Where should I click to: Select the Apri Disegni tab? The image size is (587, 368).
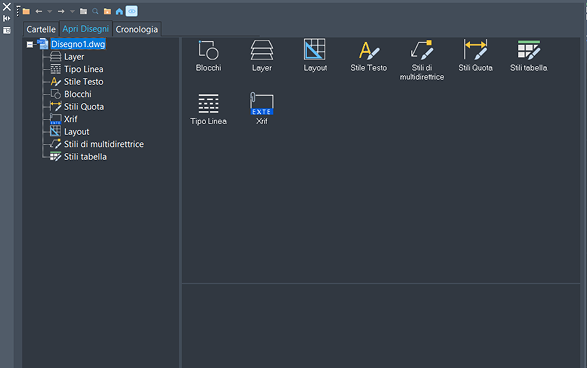86,29
